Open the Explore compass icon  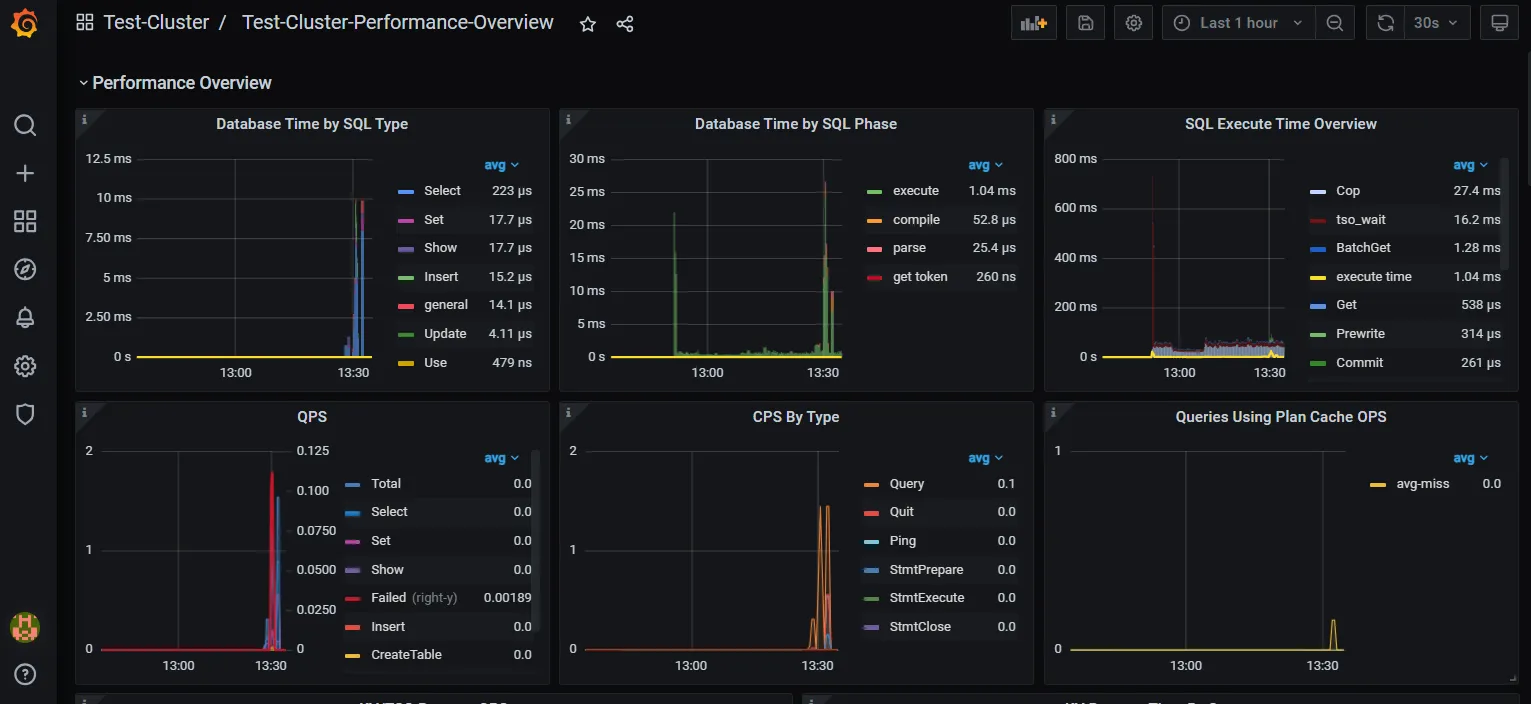coord(25,269)
